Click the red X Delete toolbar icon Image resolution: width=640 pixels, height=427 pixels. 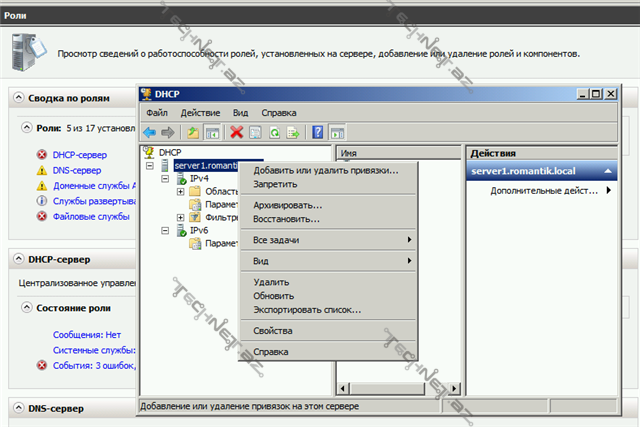[237, 132]
